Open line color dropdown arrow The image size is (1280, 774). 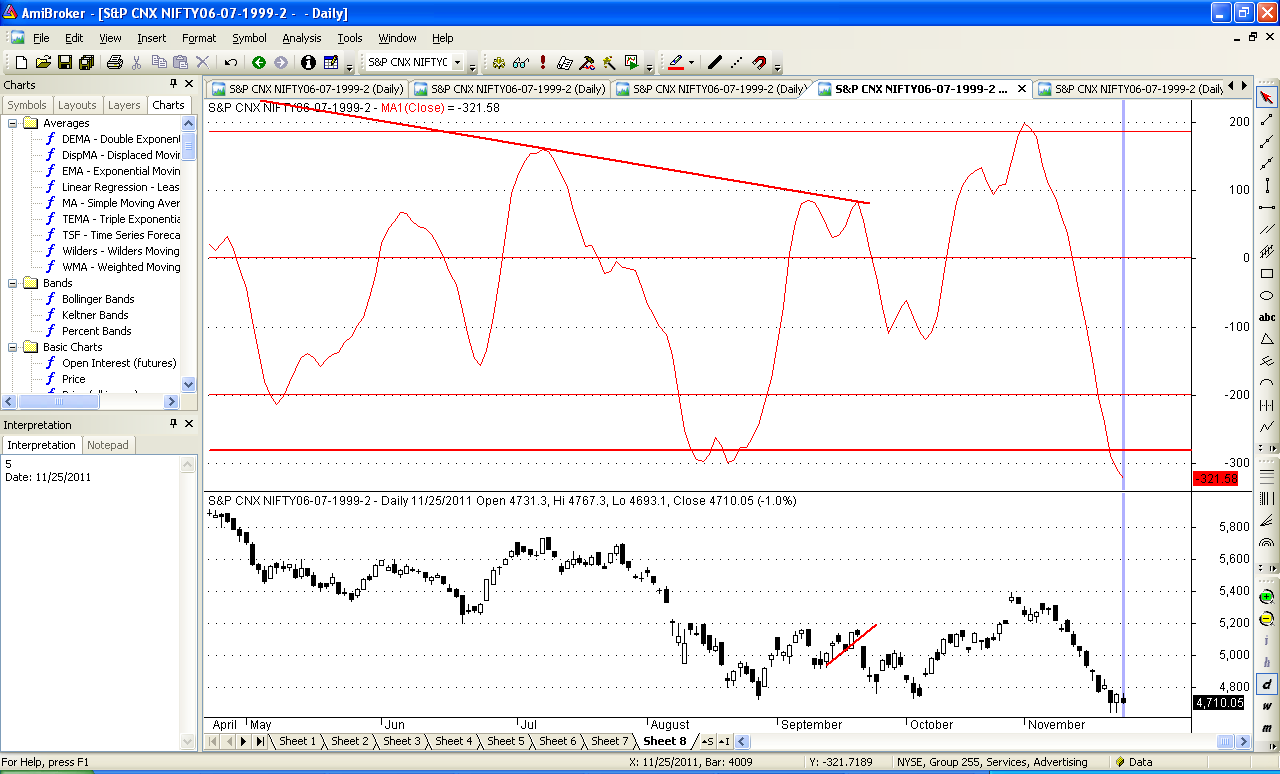pyautogui.click(x=691, y=62)
